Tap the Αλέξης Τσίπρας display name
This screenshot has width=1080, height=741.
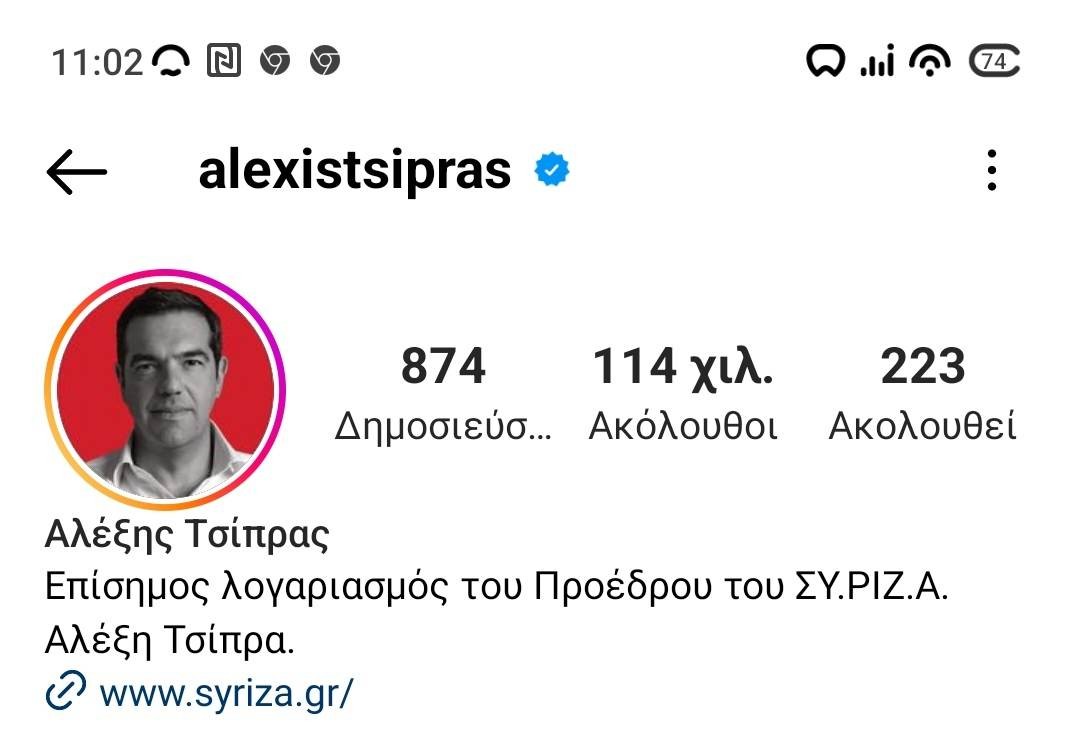187,534
